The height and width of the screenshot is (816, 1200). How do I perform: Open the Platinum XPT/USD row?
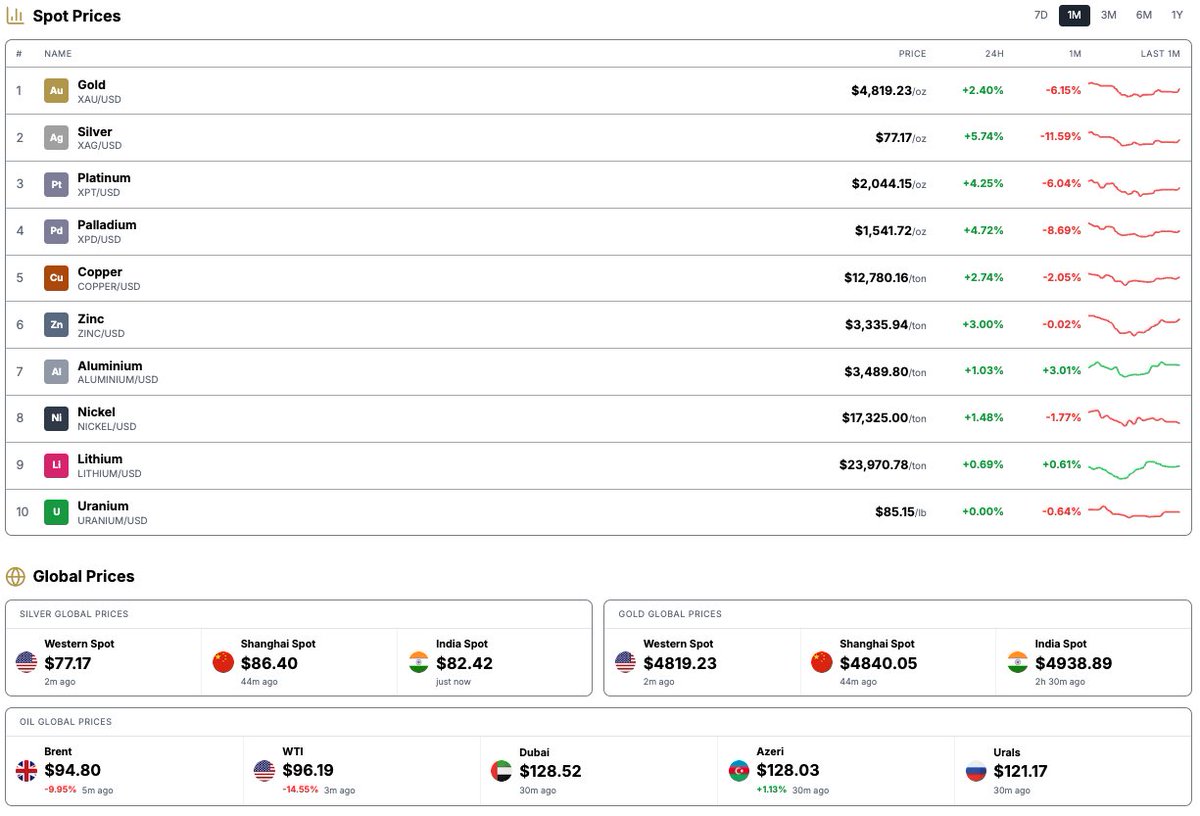click(598, 185)
